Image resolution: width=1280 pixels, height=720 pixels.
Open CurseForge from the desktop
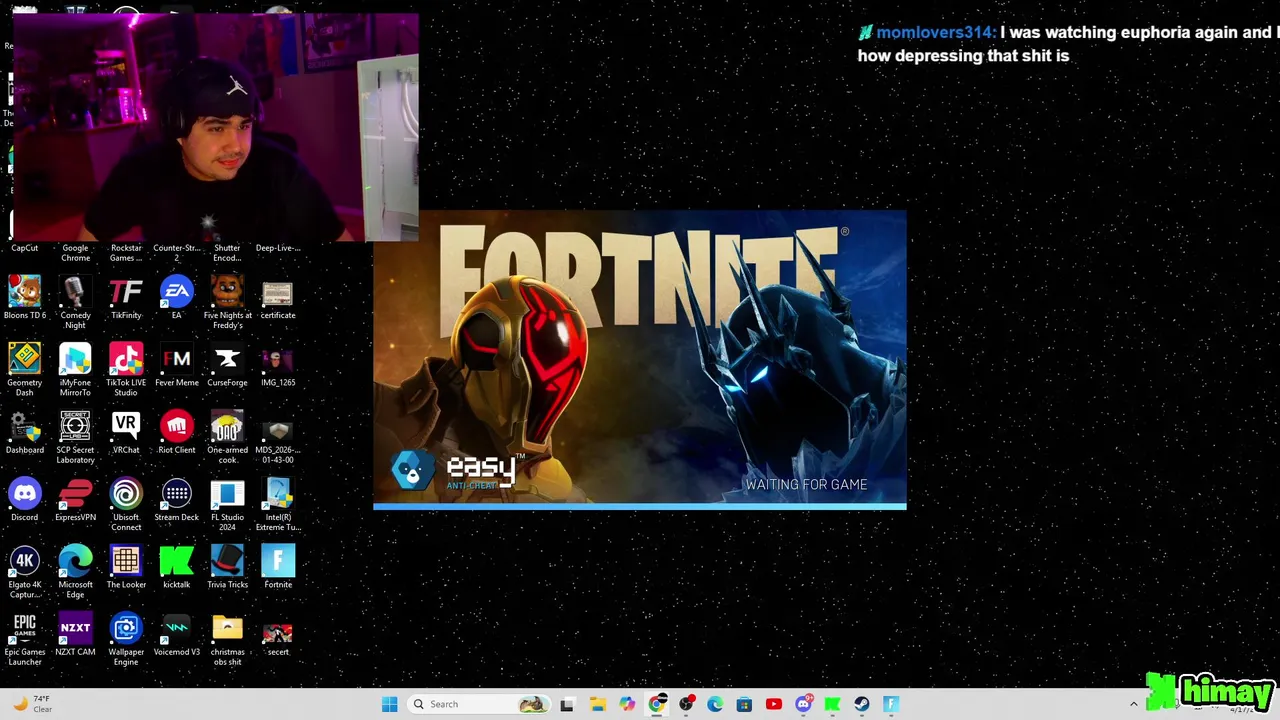[x=227, y=365]
